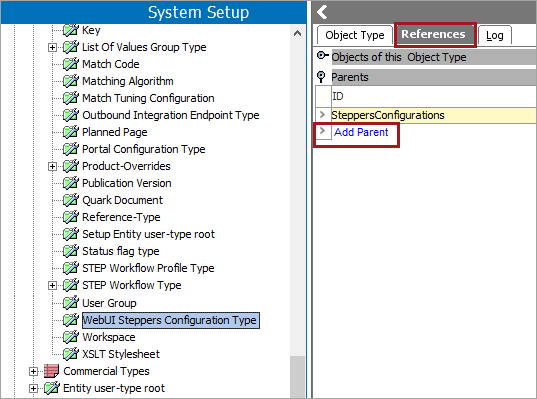Expand the Product-Overrides tree node

52,166
